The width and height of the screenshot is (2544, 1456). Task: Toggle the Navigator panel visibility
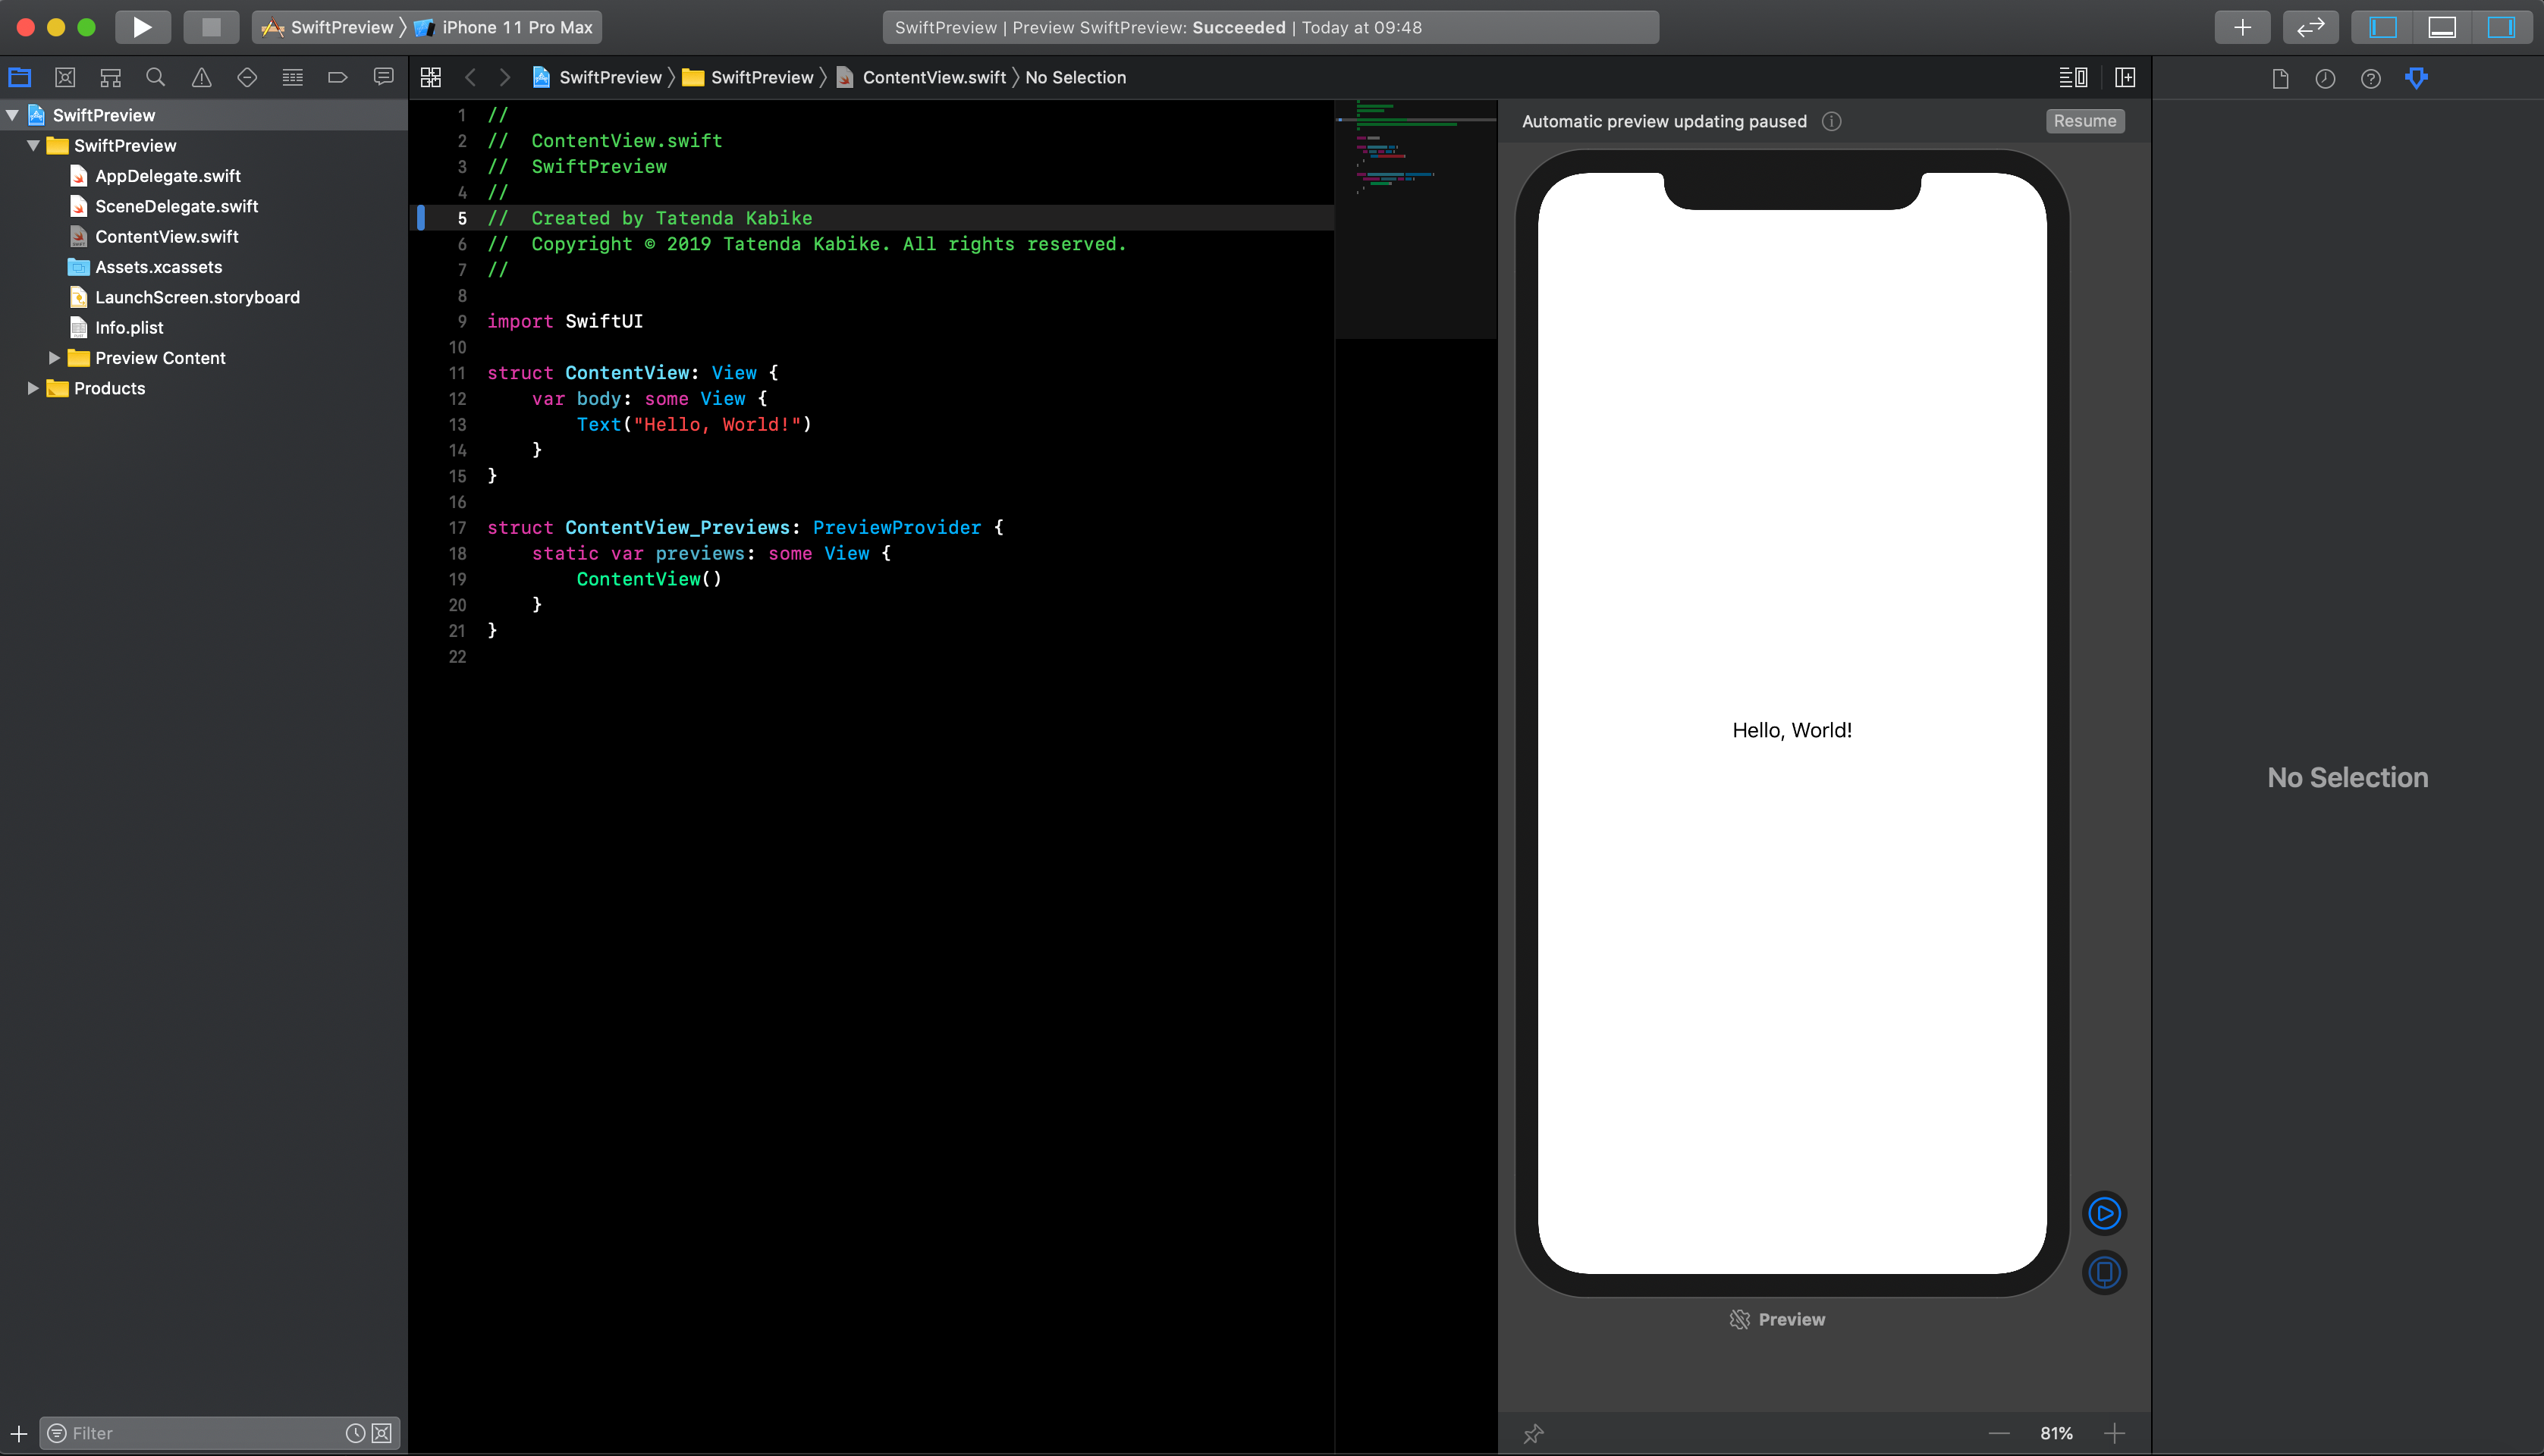click(x=2383, y=27)
